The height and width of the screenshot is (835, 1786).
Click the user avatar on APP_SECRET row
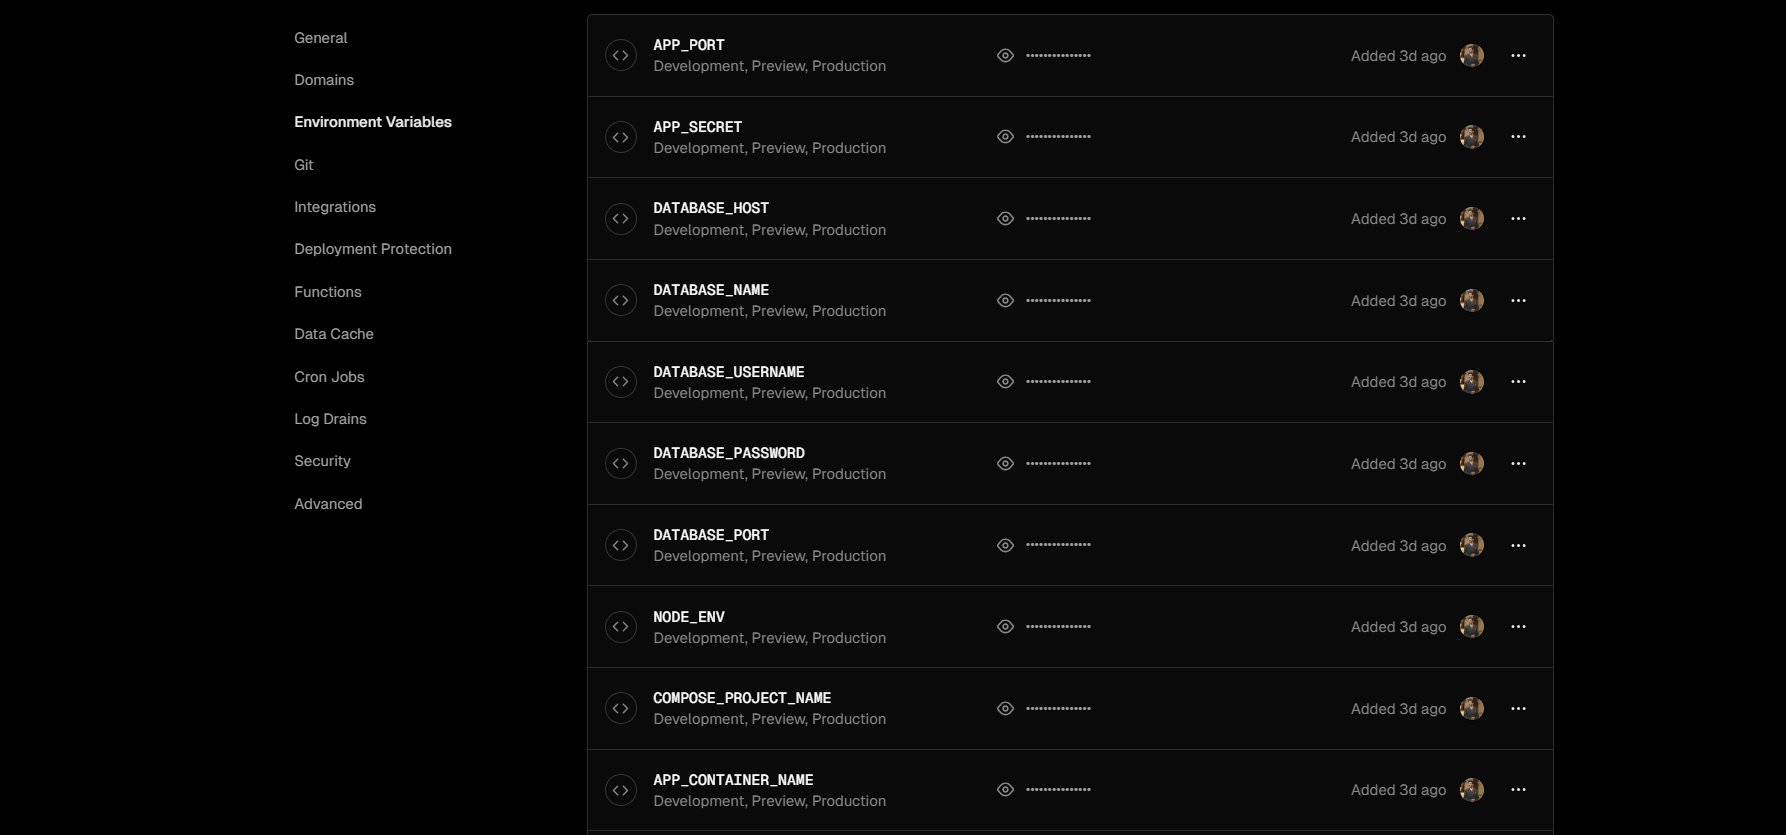click(1471, 137)
